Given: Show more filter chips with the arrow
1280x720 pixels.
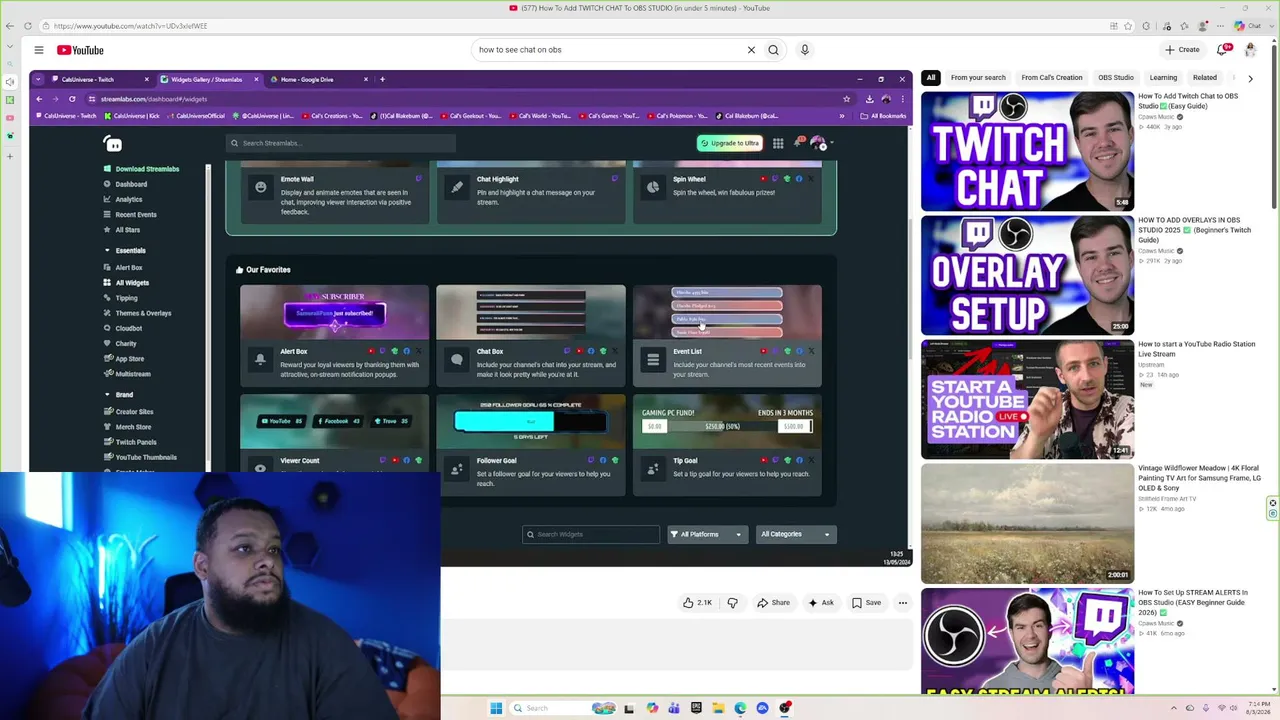Looking at the screenshot, I should coord(1250,78).
